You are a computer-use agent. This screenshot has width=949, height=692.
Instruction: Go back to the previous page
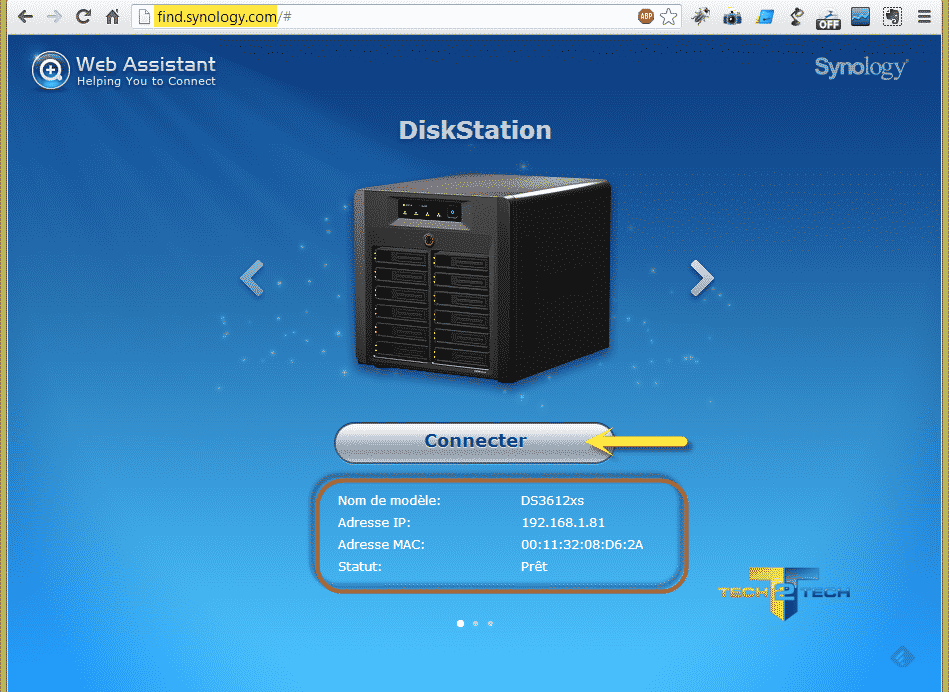pos(25,16)
